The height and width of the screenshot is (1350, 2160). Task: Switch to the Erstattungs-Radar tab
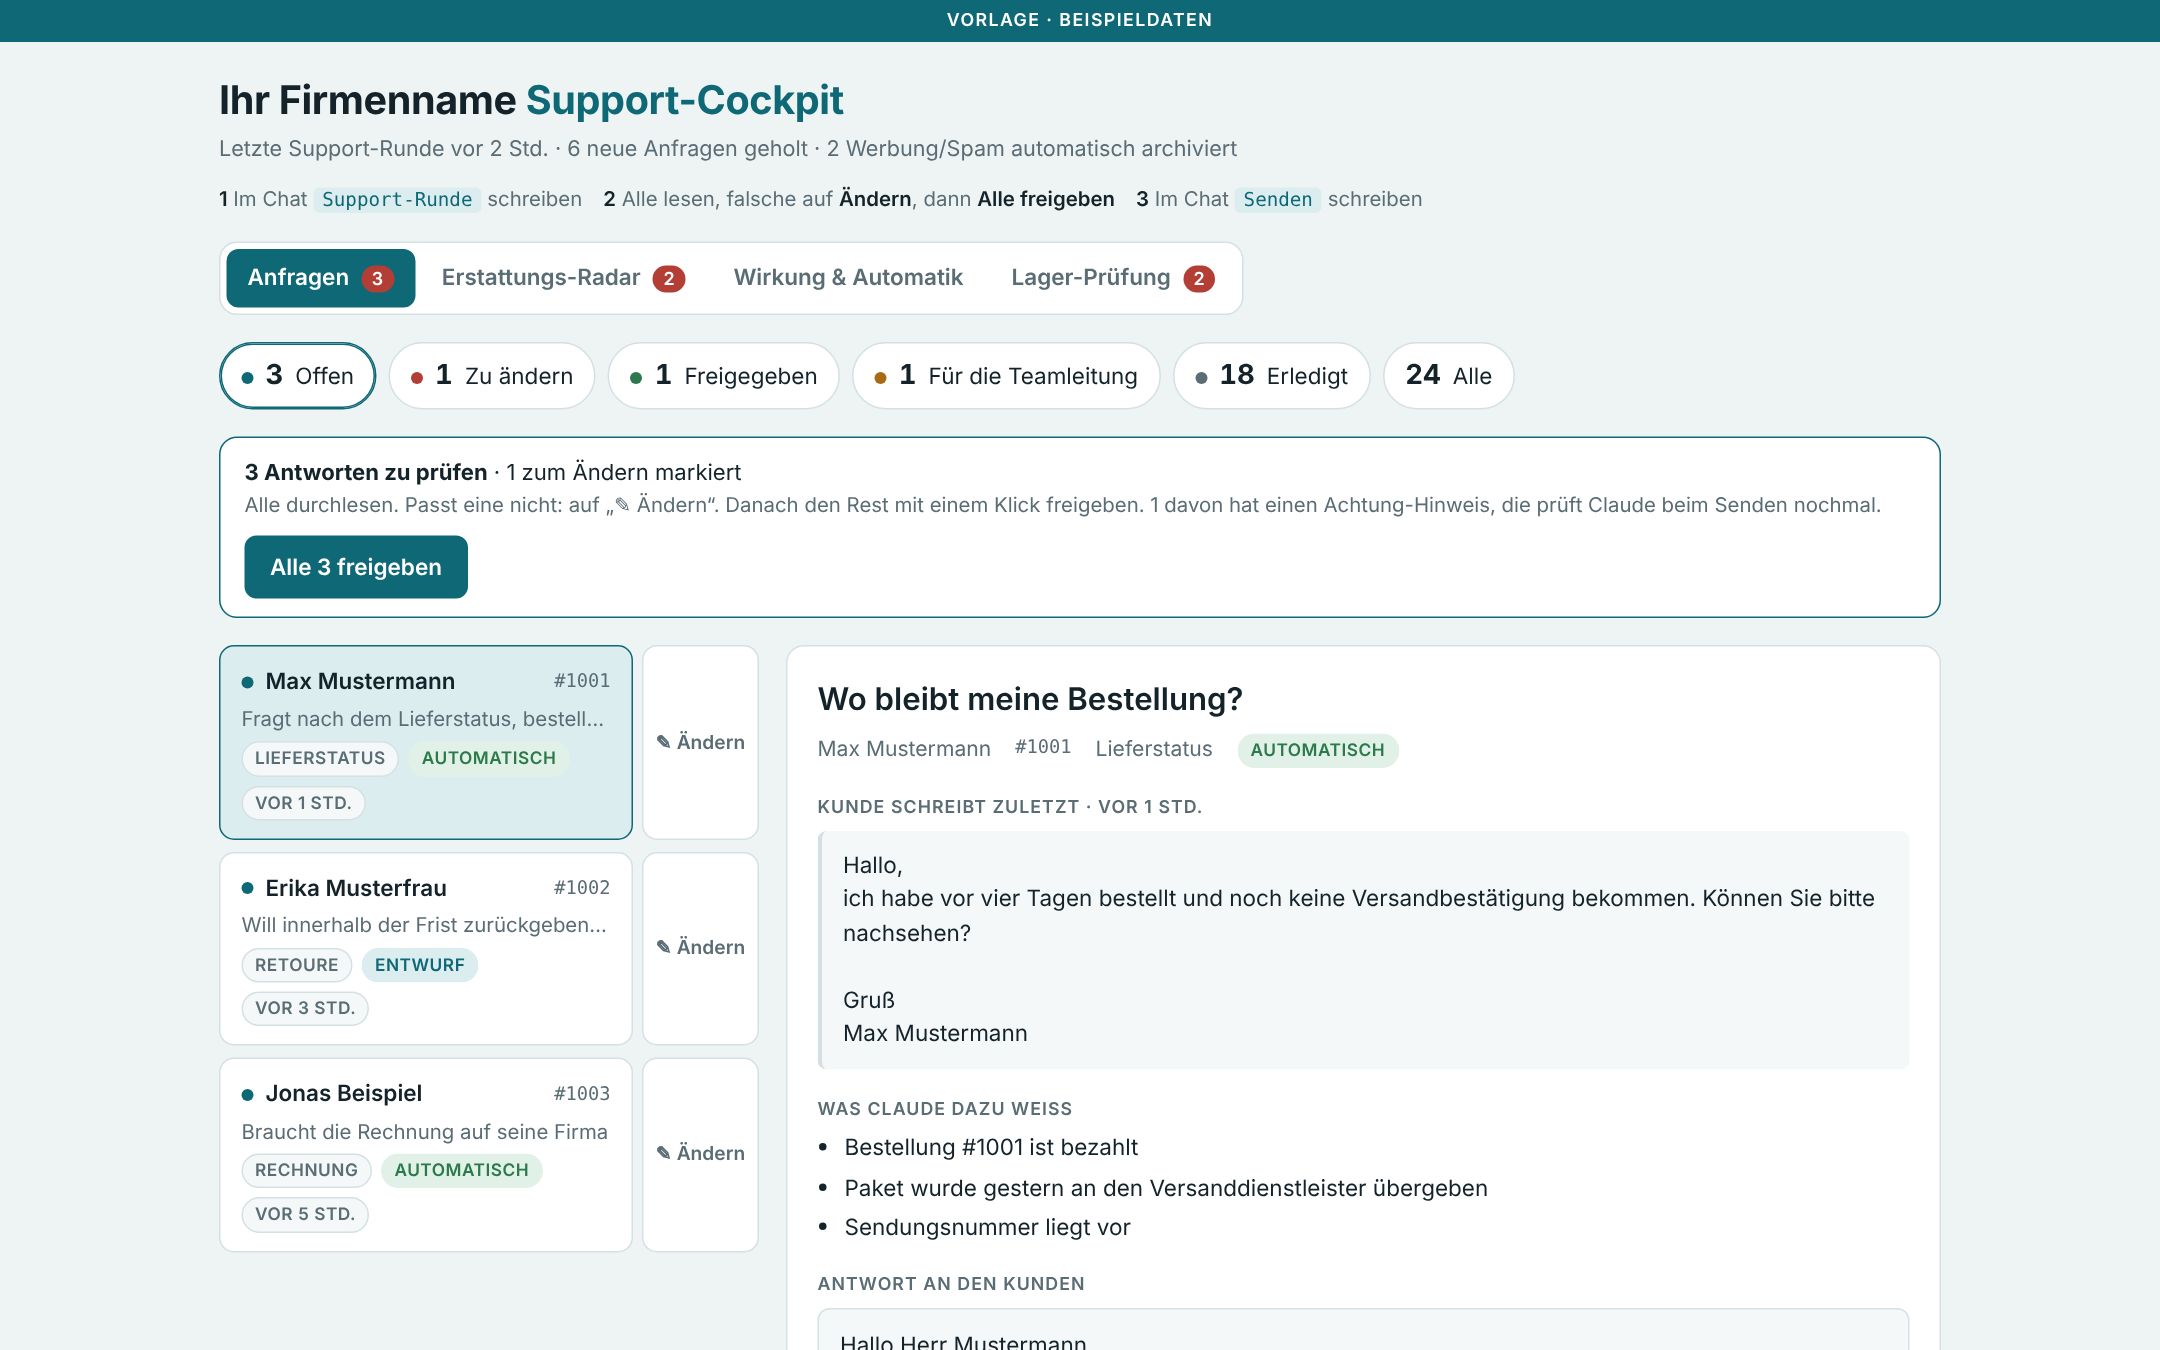[x=563, y=278]
